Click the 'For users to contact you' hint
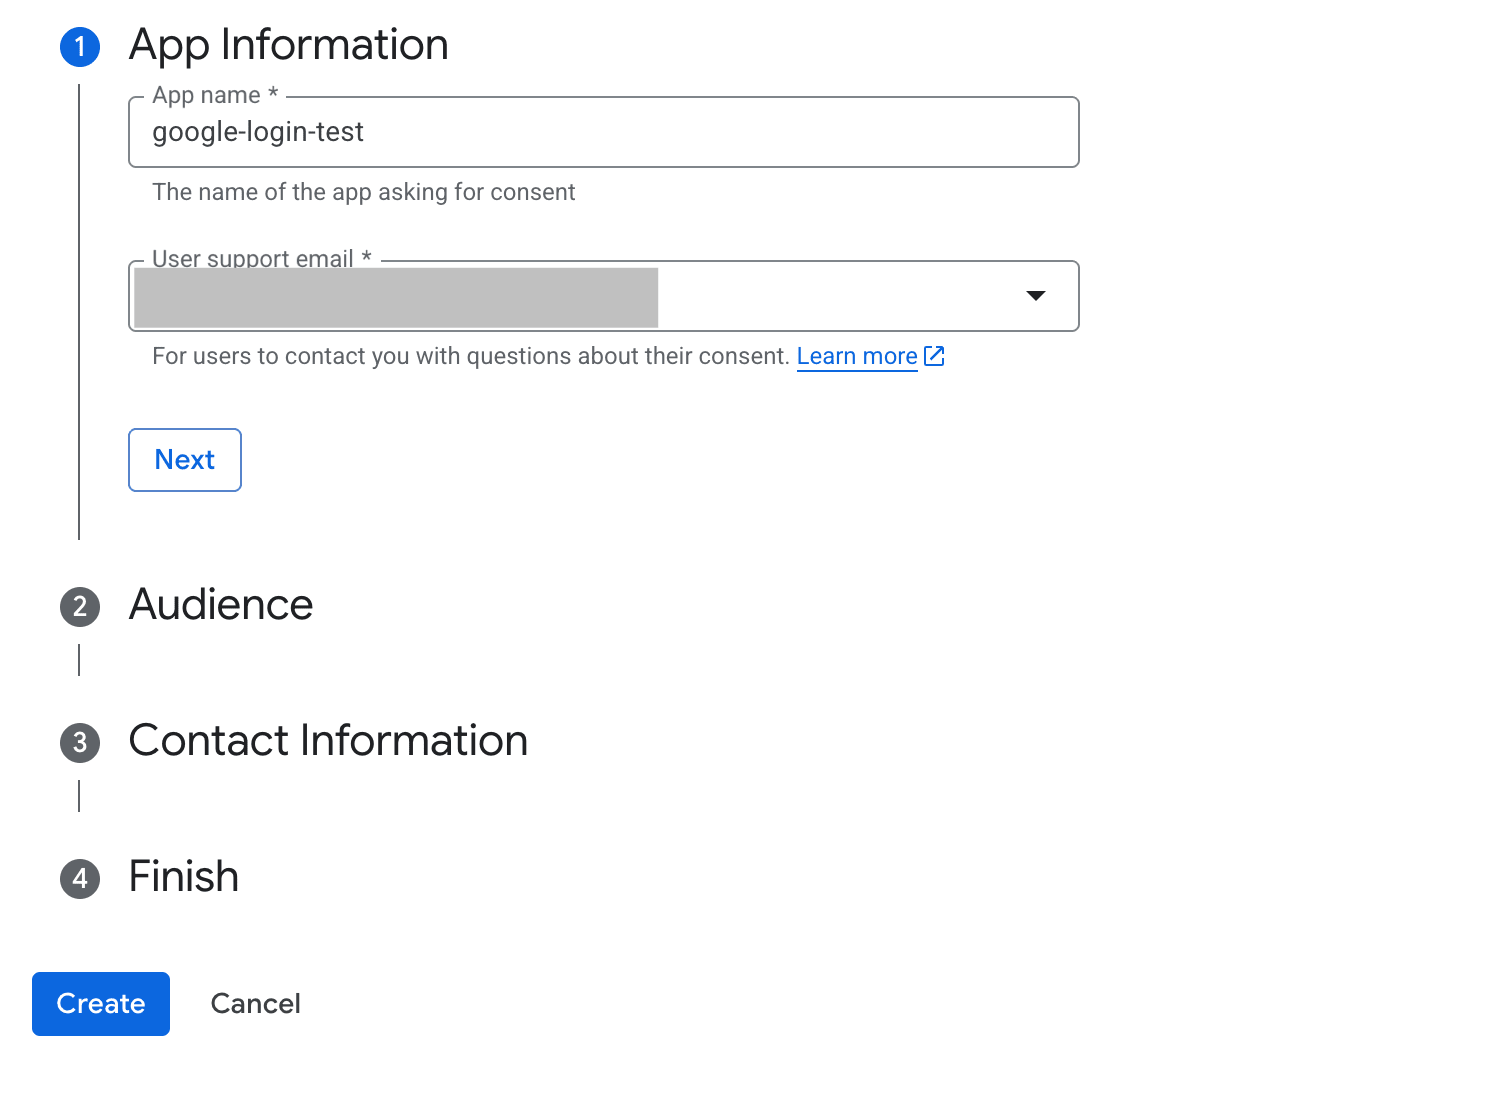The image size is (1500, 1096). coord(470,357)
